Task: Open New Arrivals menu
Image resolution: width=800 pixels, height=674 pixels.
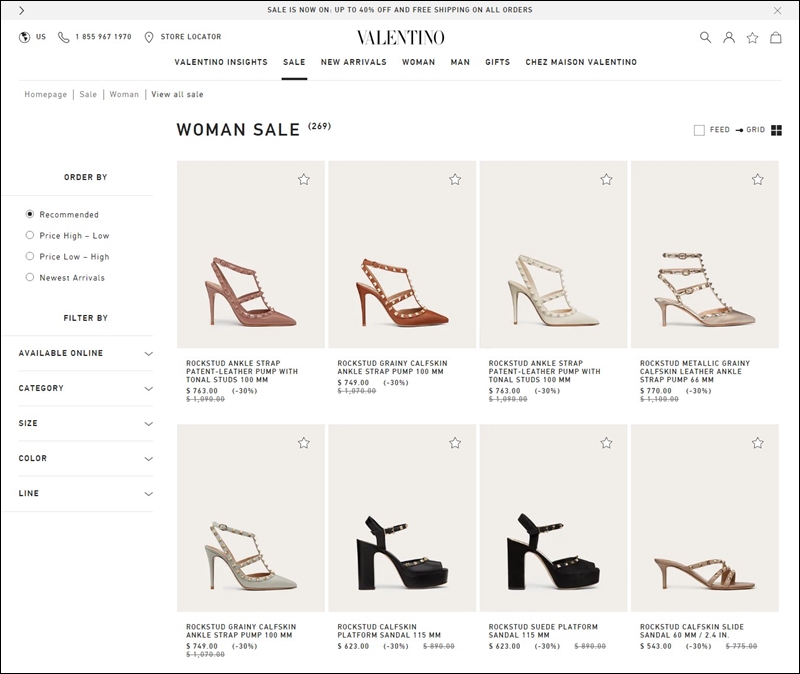Action: 354,62
